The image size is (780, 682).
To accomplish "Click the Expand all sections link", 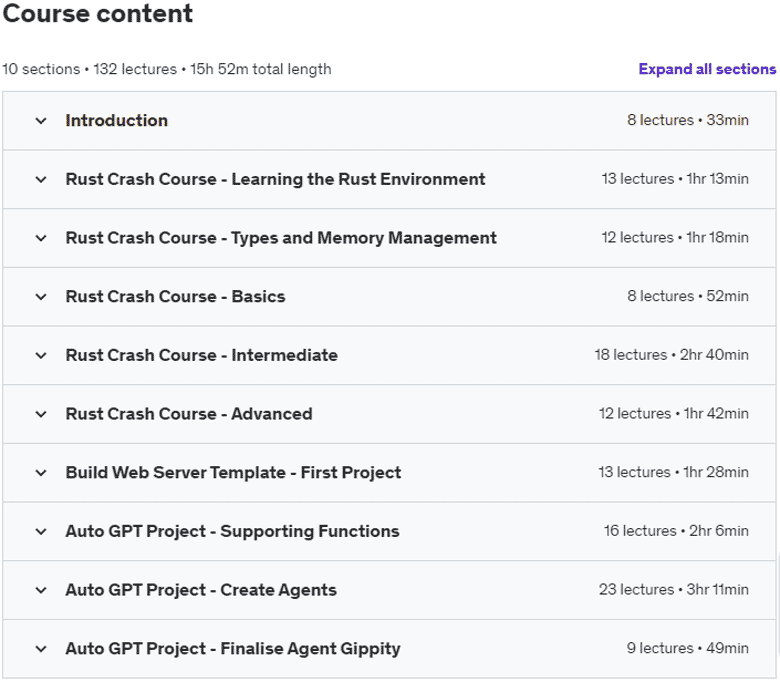I will (x=707, y=69).
